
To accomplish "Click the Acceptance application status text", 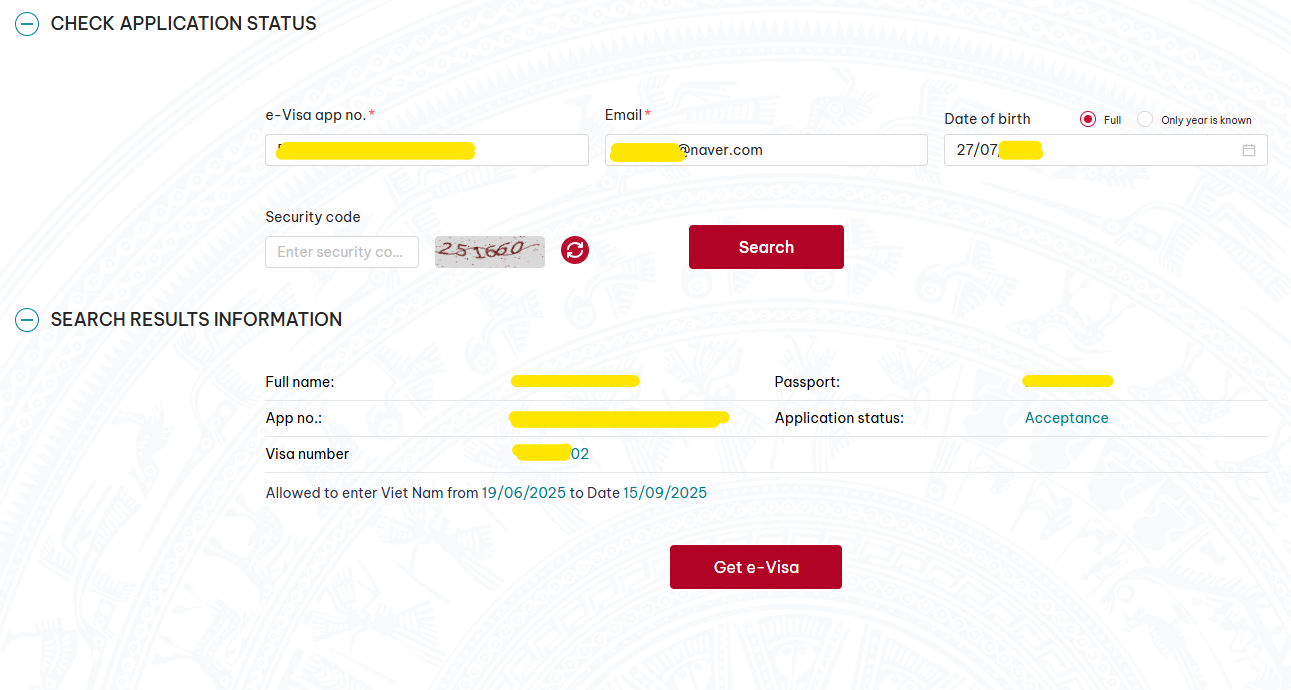I will [x=1066, y=418].
